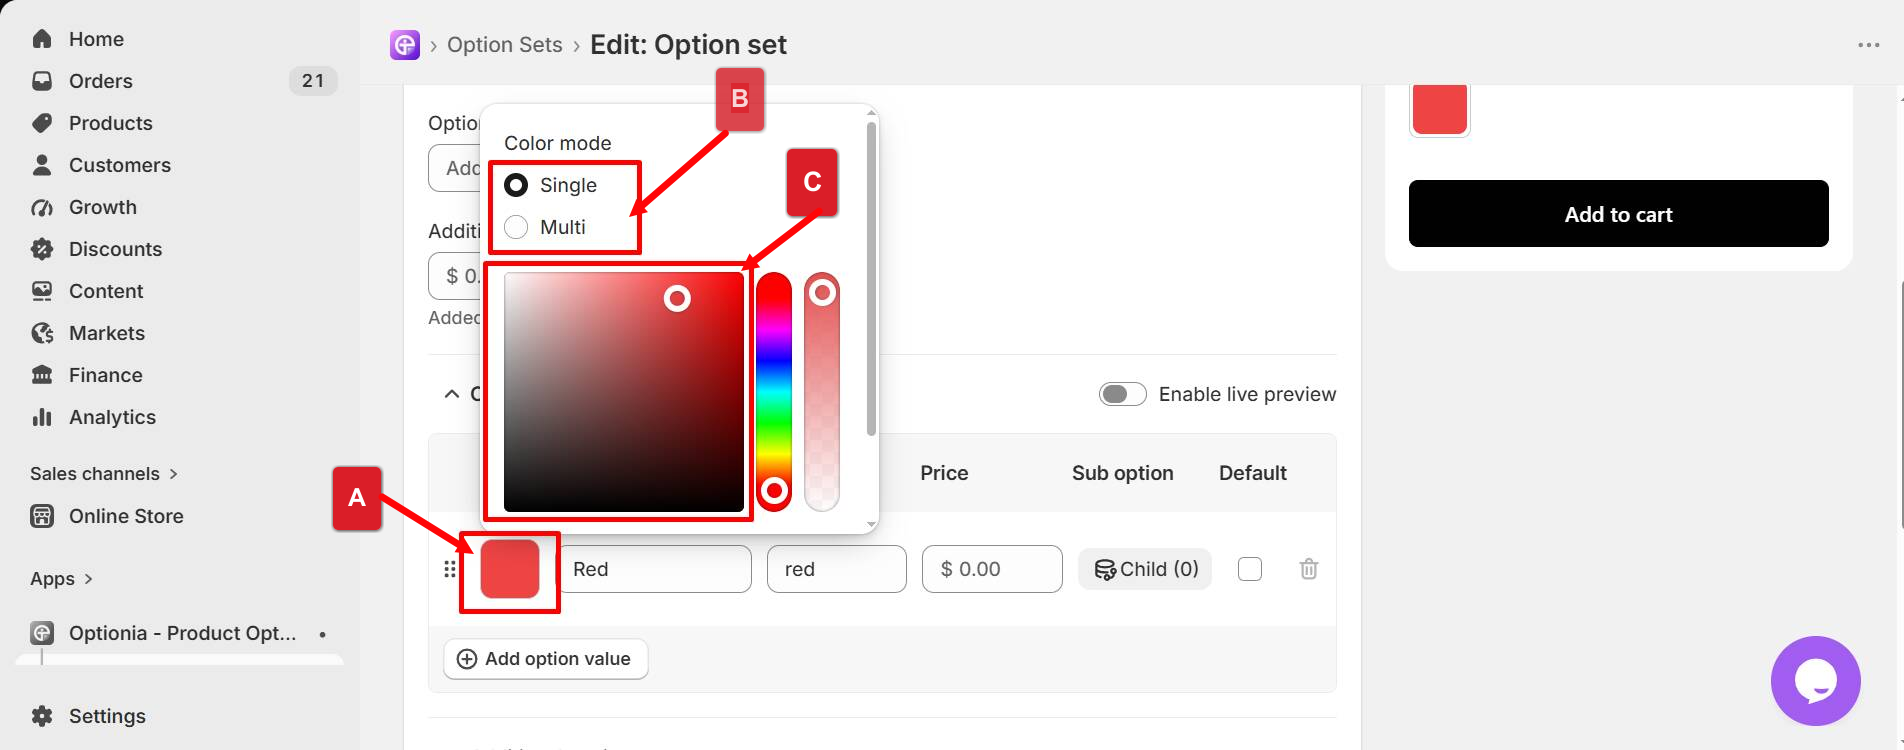Go to Option Sets breadcrumb link
This screenshot has width=1904, height=750.
(x=505, y=45)
